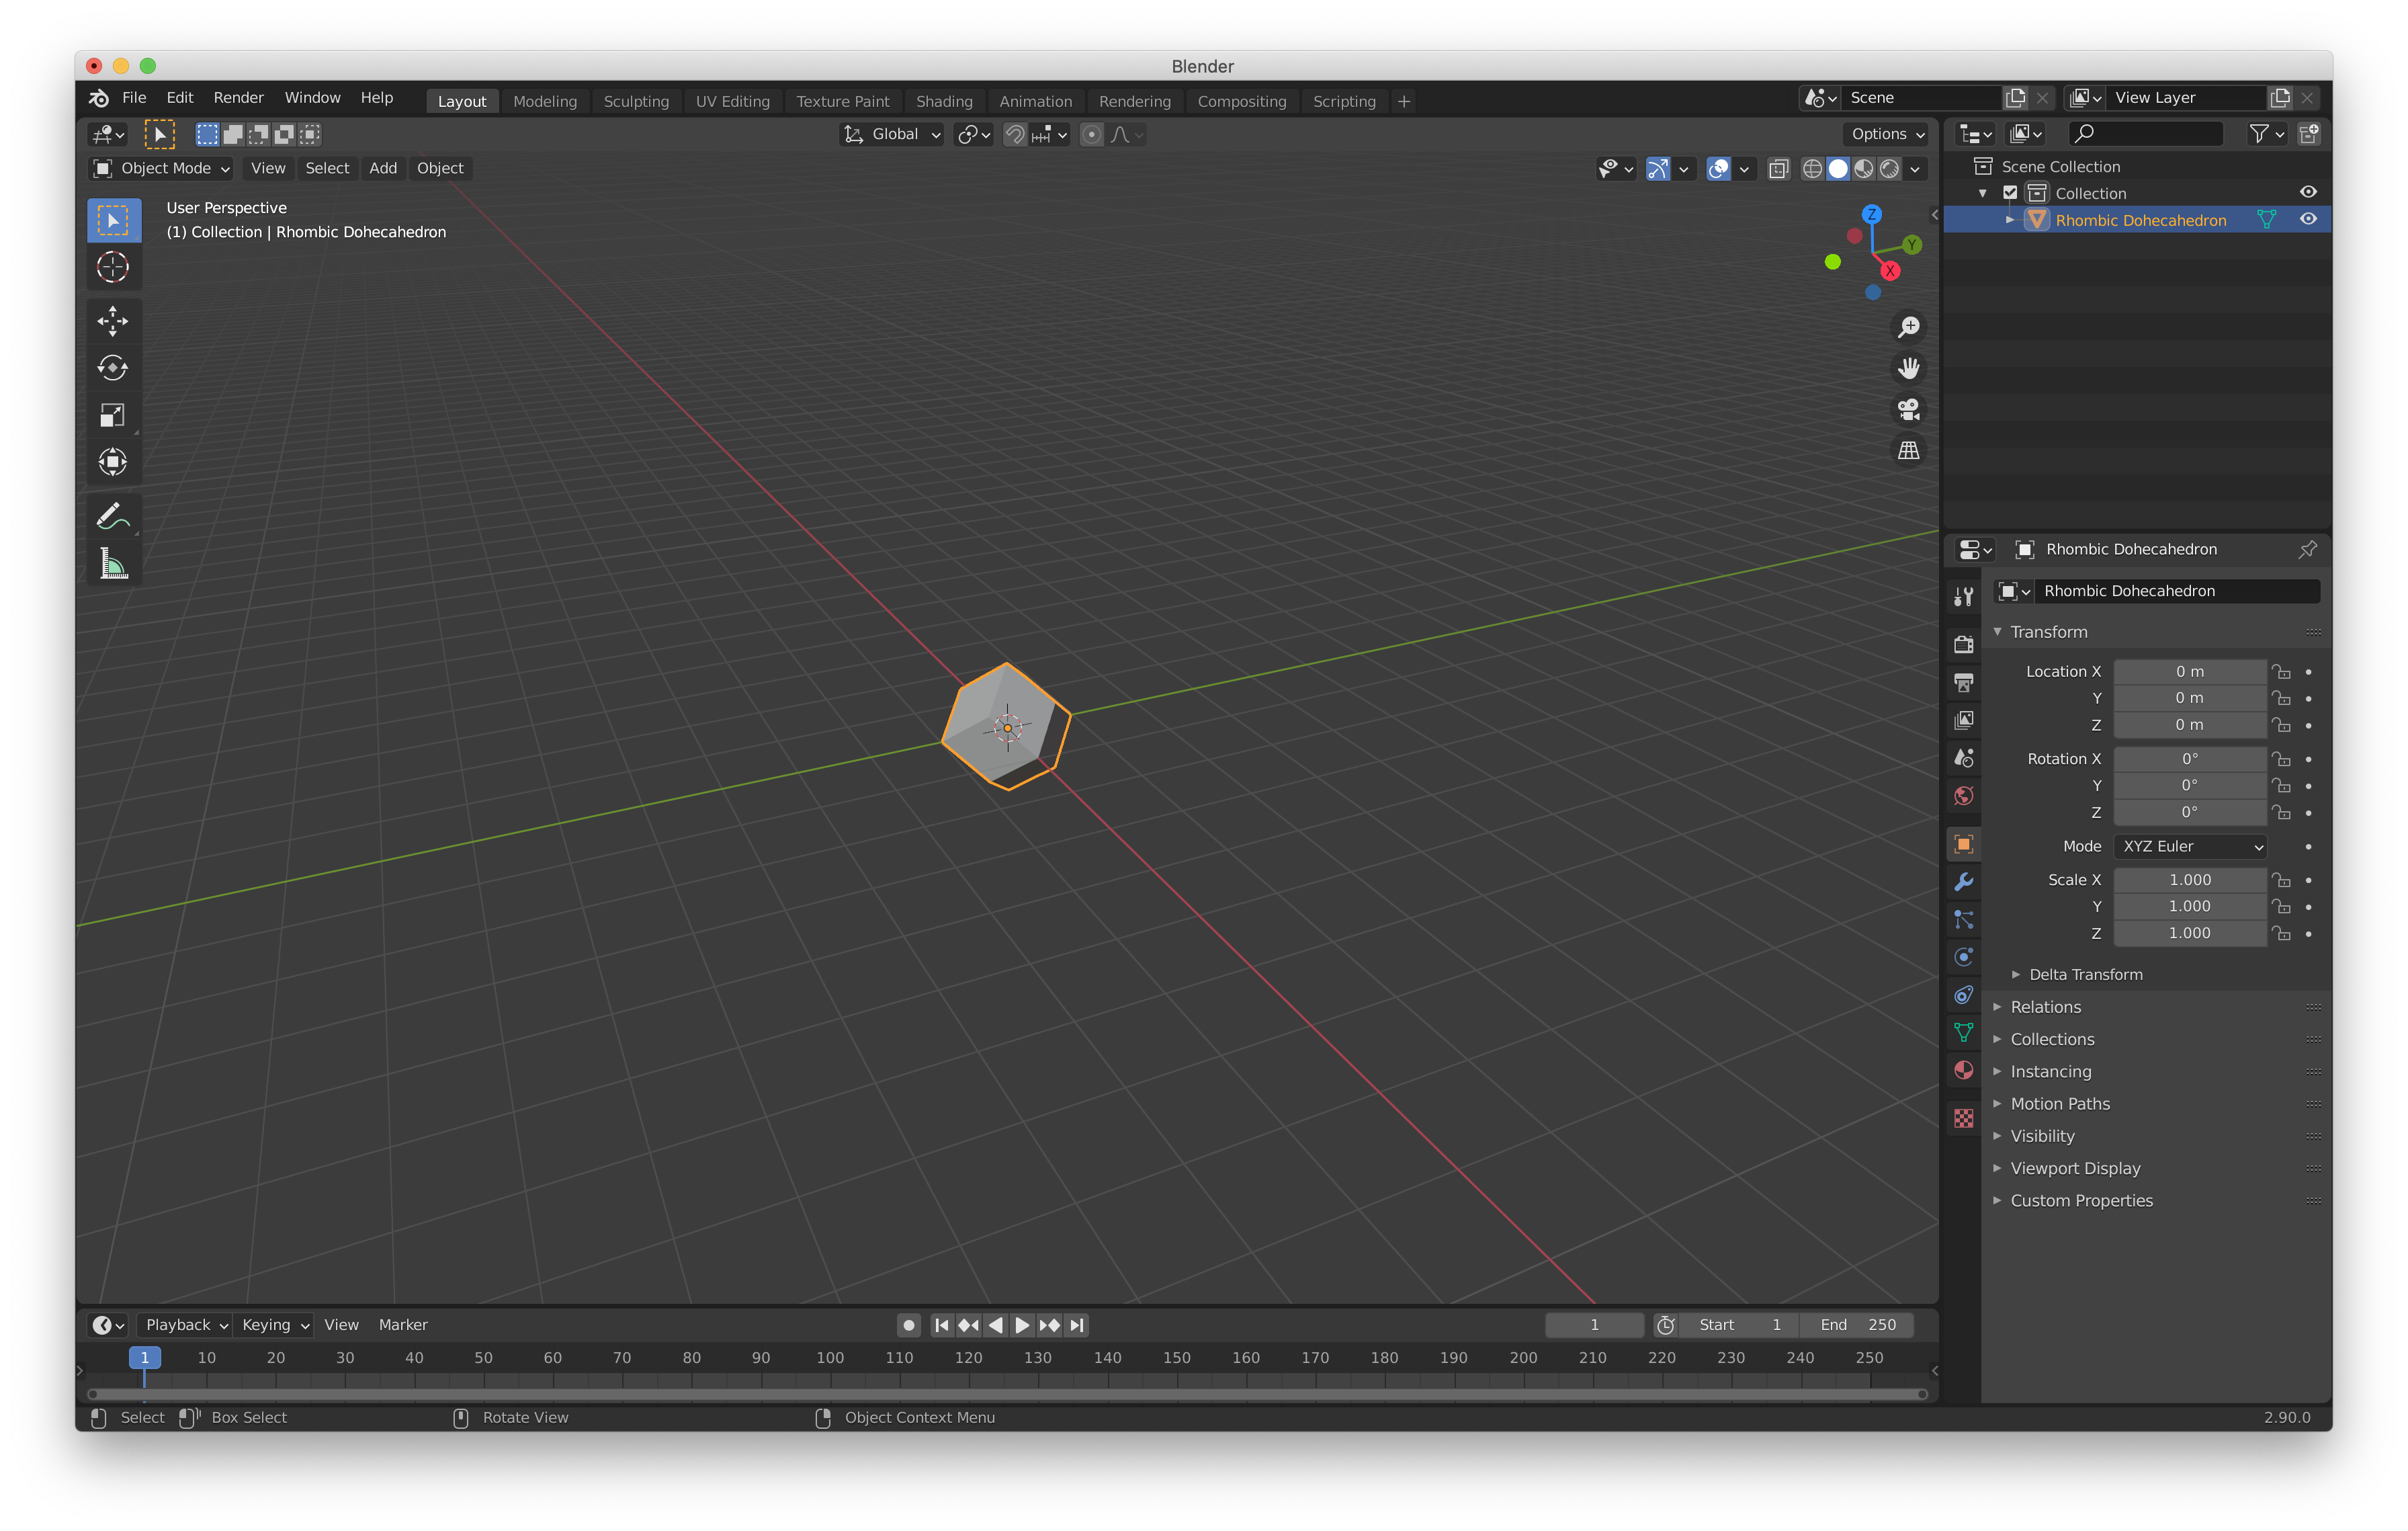Click the 3D Cursor tool

pyautogui.click(x=112, y=267)
